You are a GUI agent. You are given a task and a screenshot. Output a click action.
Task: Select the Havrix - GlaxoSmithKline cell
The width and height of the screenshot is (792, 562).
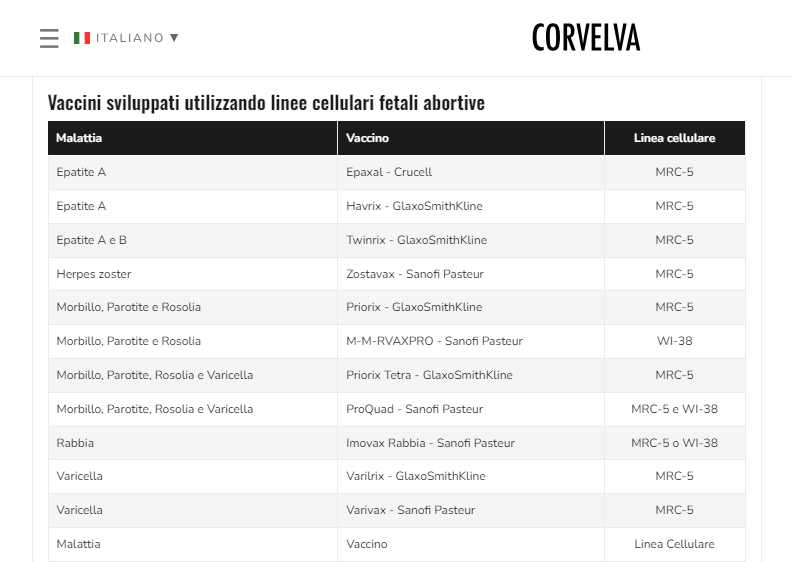click(471, 206)
